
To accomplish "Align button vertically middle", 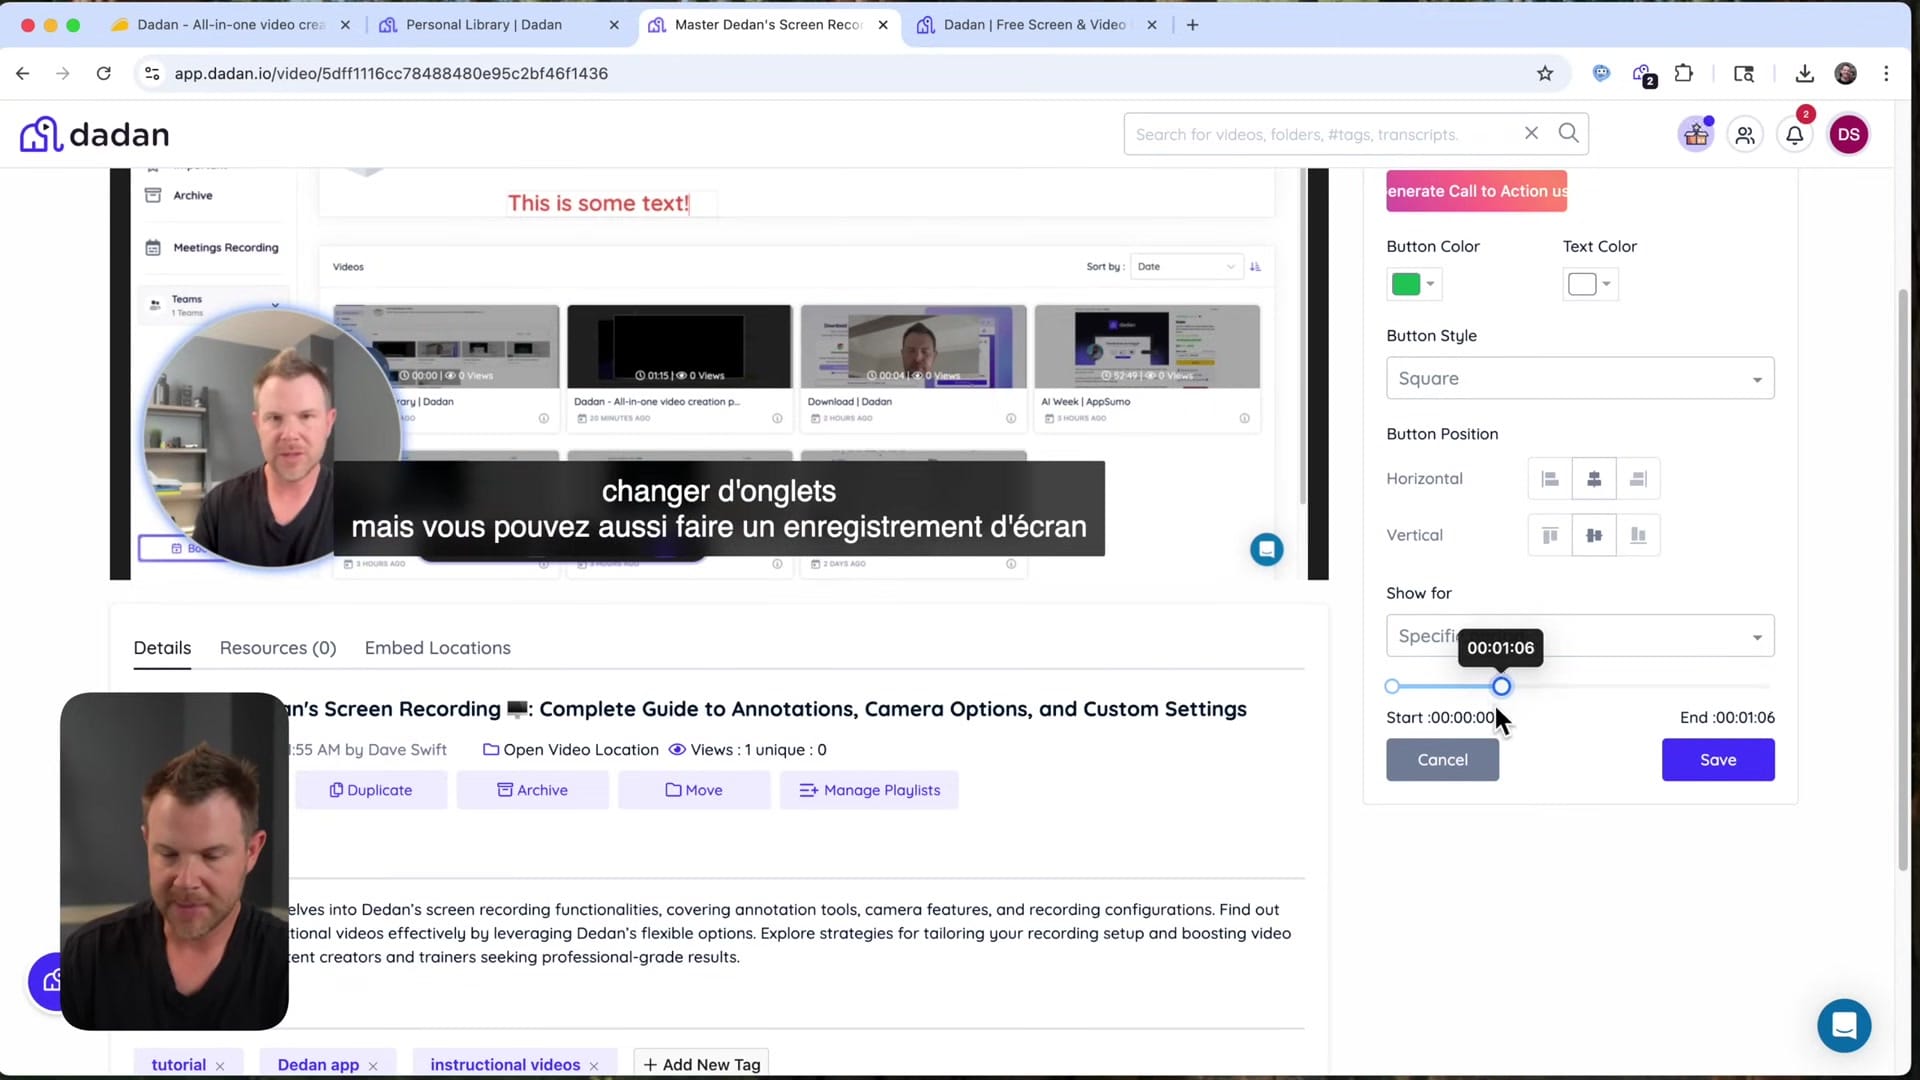I will pyautogui.click(x=1594, y=535).
